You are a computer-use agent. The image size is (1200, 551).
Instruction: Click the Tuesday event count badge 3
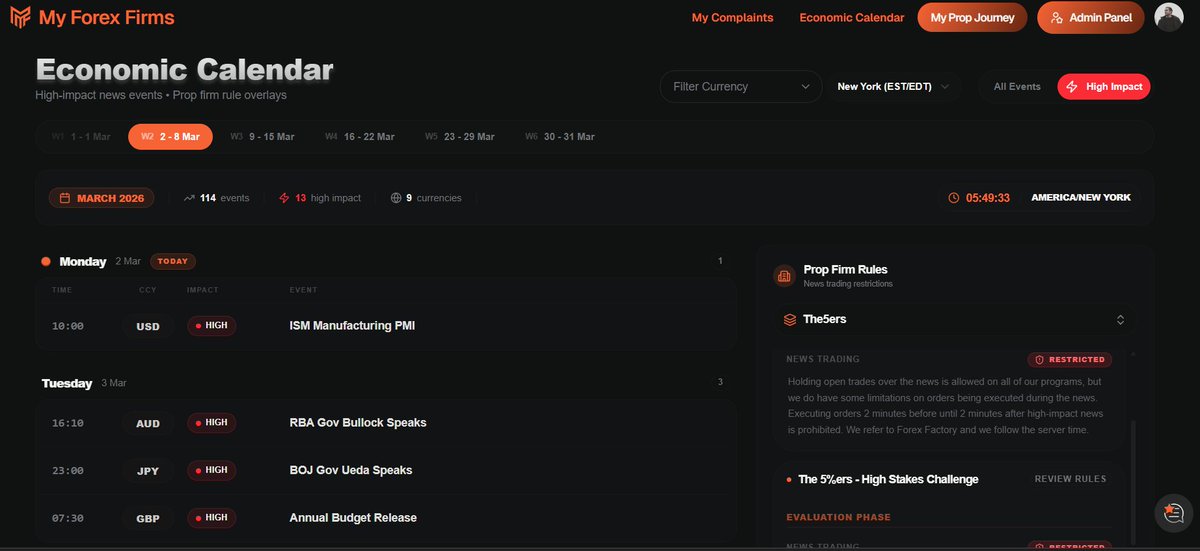coord(720,382)
